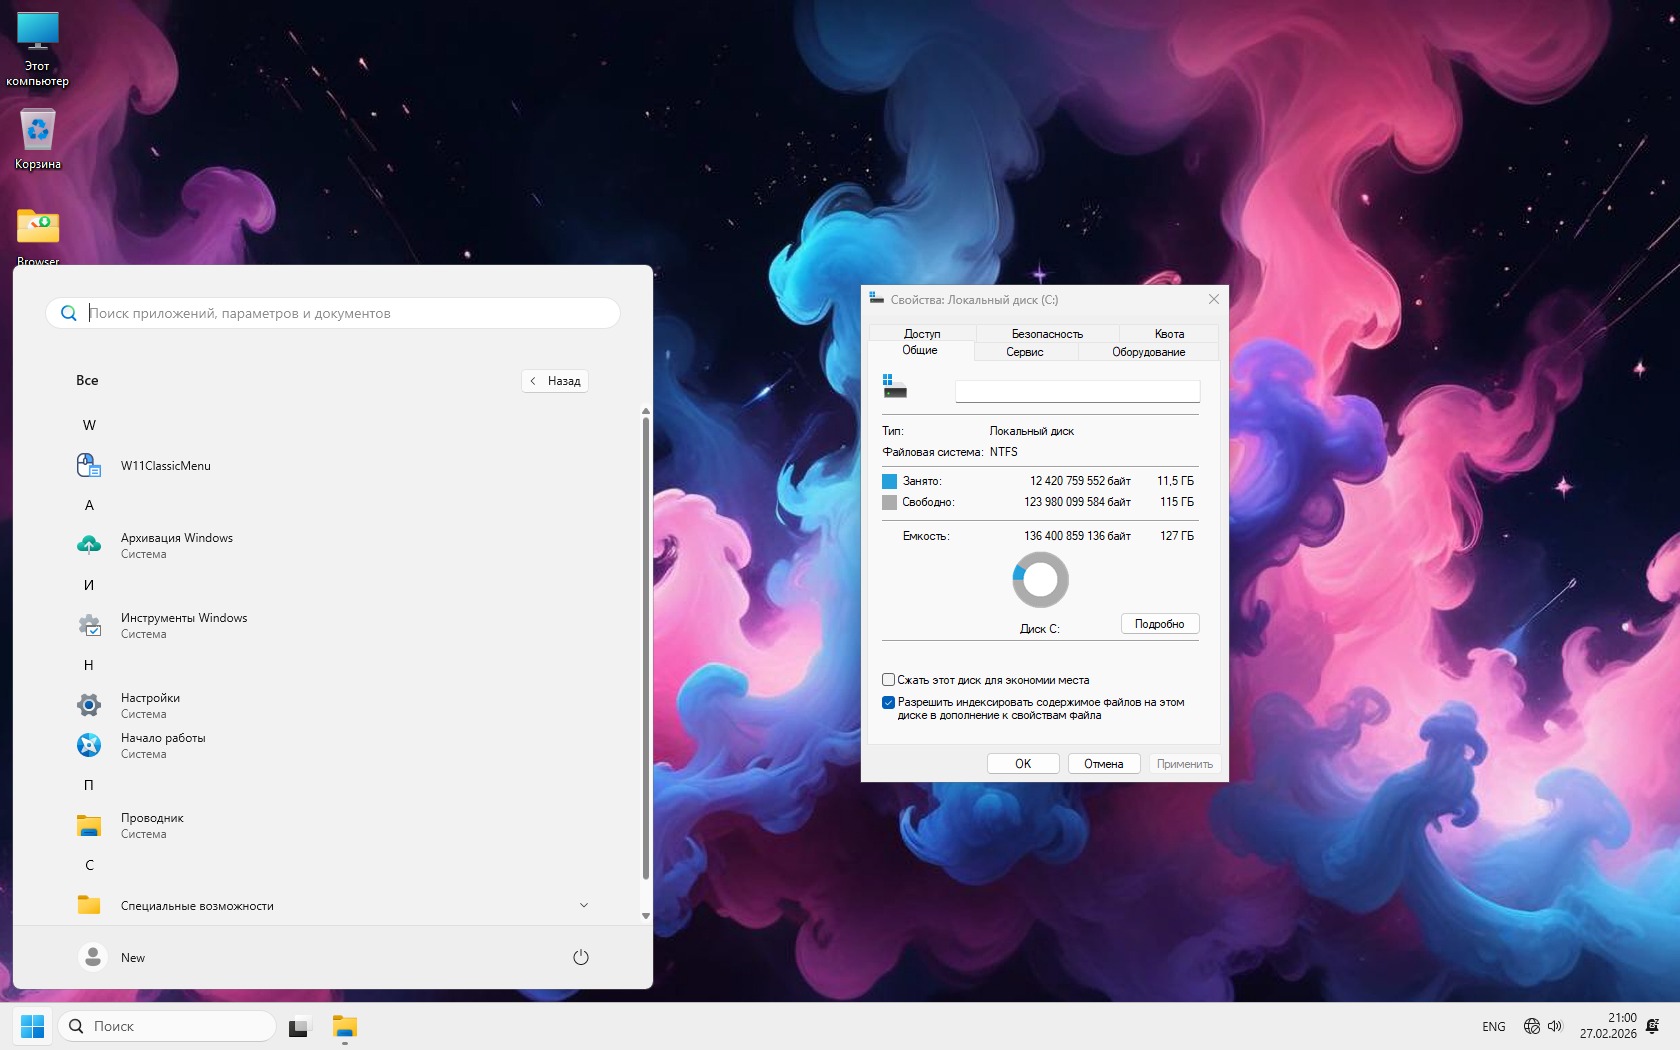Uncheck 'Разрешить индексировать' checkbox
1680x1050 pixels.
[888, 702]
